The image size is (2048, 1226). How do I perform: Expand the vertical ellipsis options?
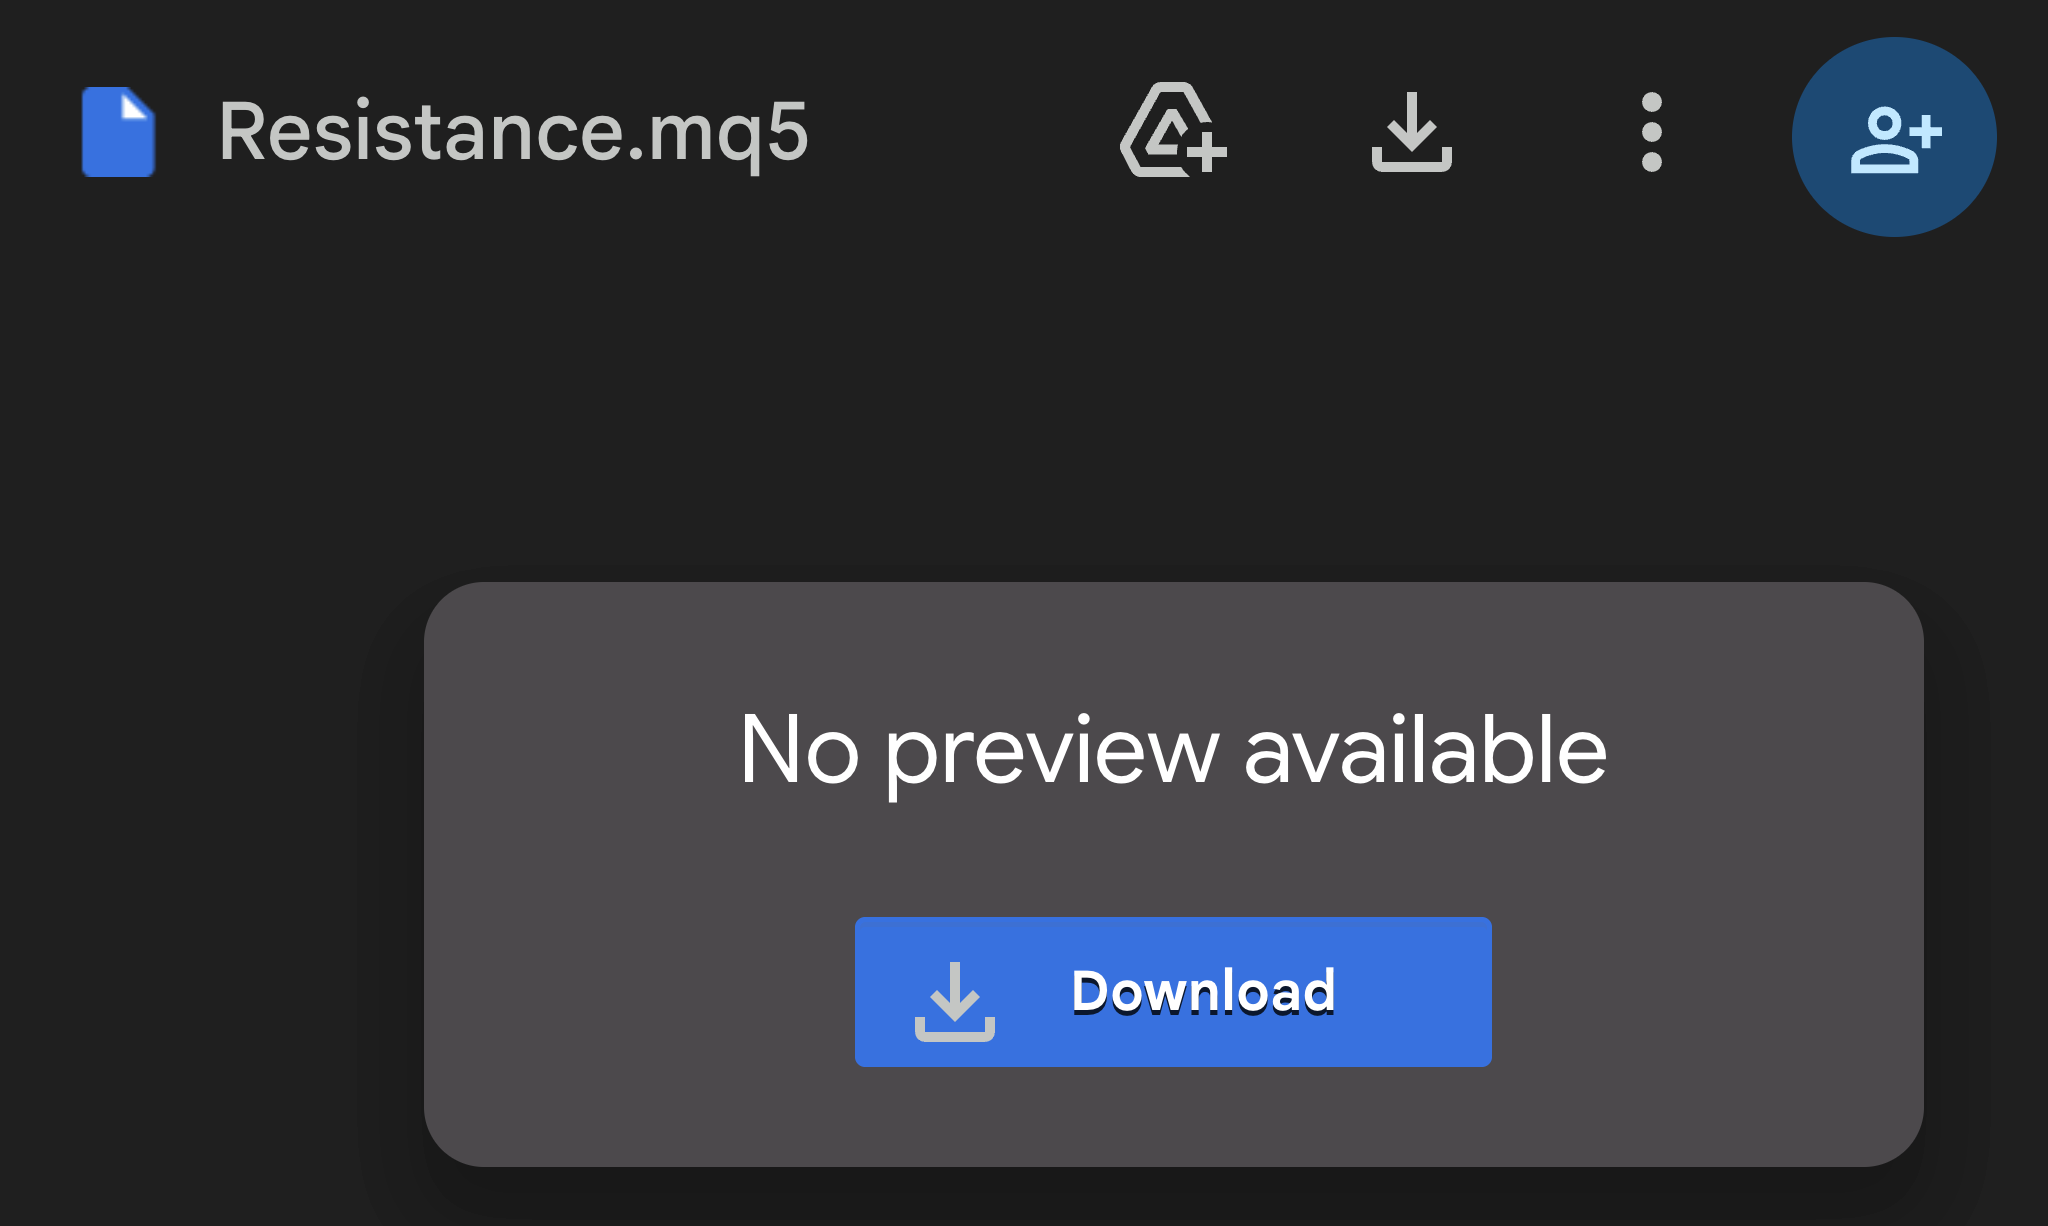tap(1651, 132)
